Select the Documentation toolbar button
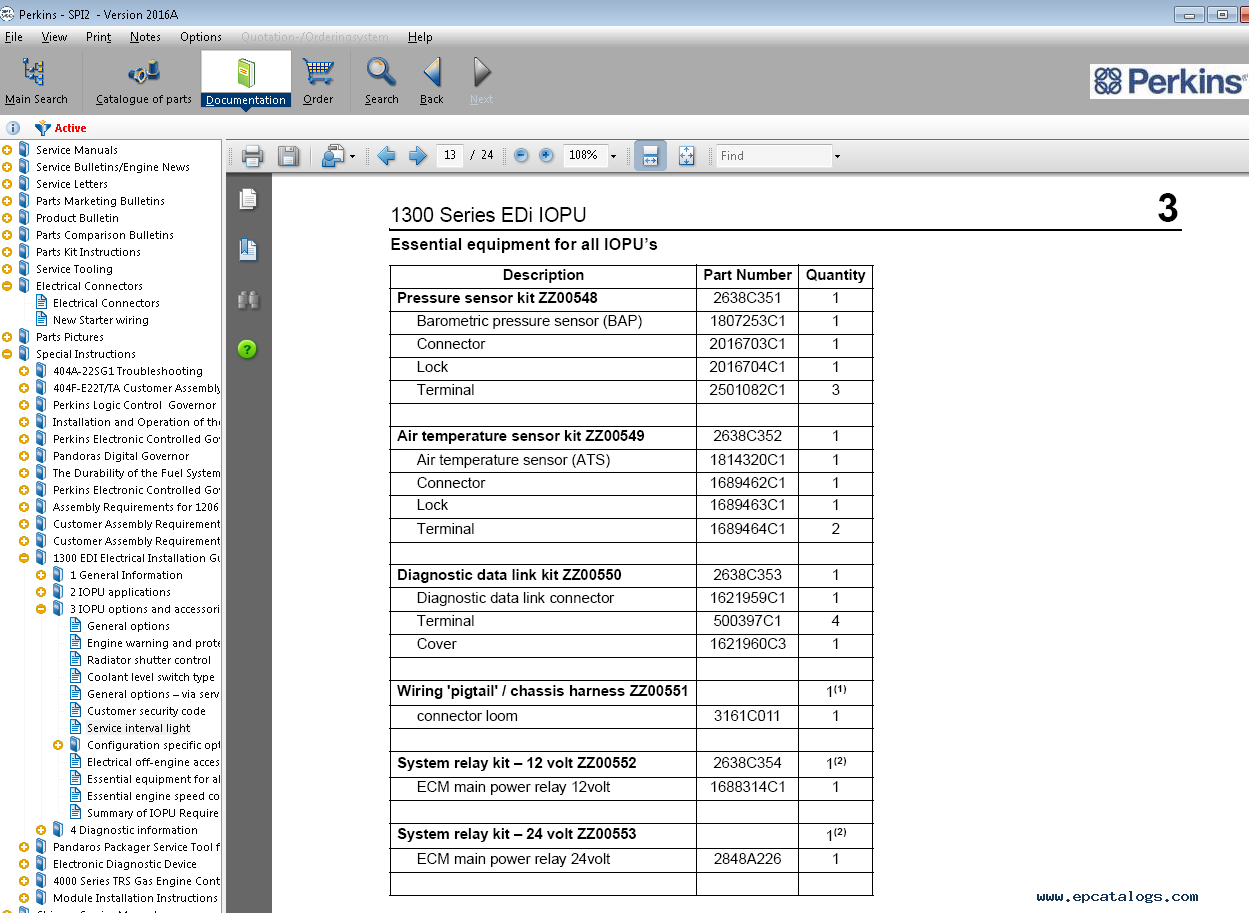The width and height of the screenshot is (1249, 913). point(246,80)
